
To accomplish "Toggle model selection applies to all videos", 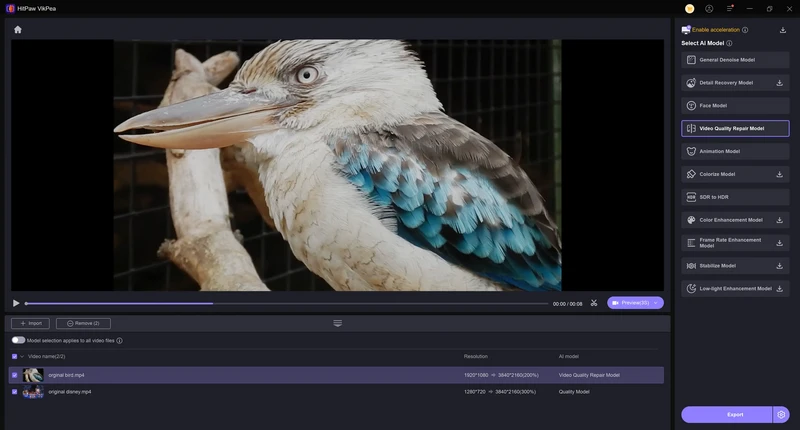I will (18, 340).
